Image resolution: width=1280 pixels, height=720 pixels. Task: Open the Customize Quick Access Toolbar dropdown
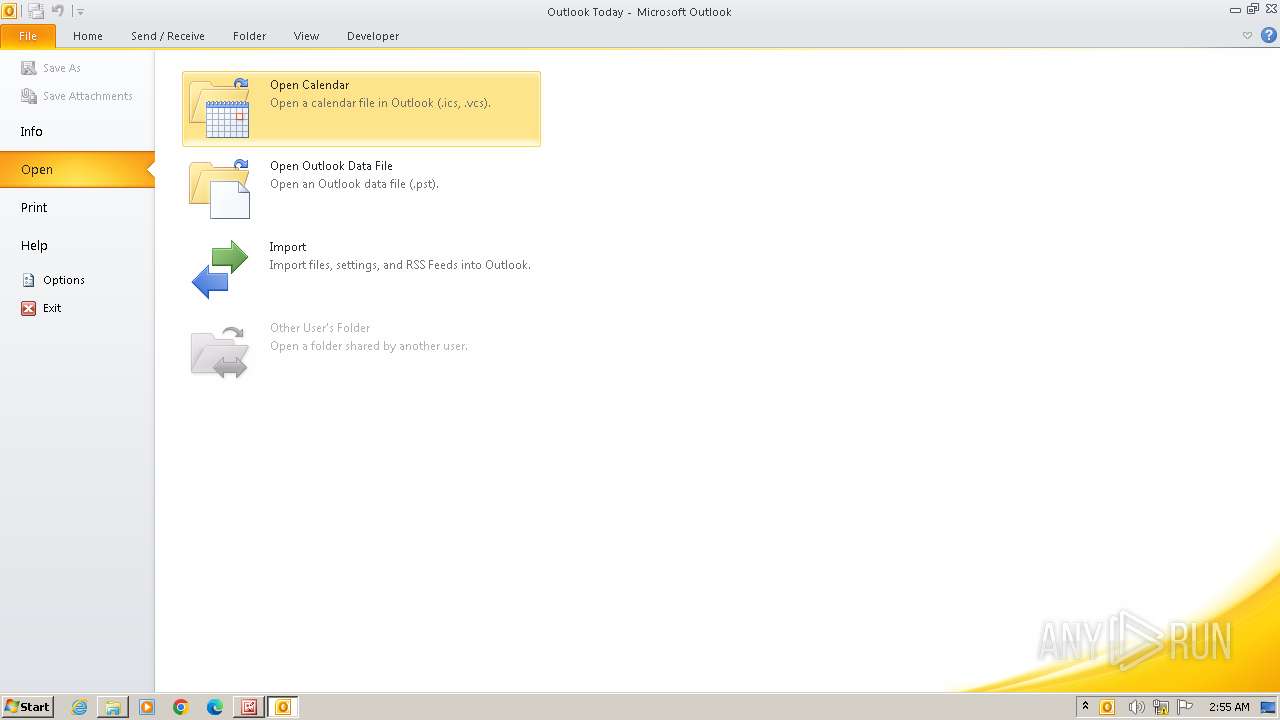coord(80,12)
